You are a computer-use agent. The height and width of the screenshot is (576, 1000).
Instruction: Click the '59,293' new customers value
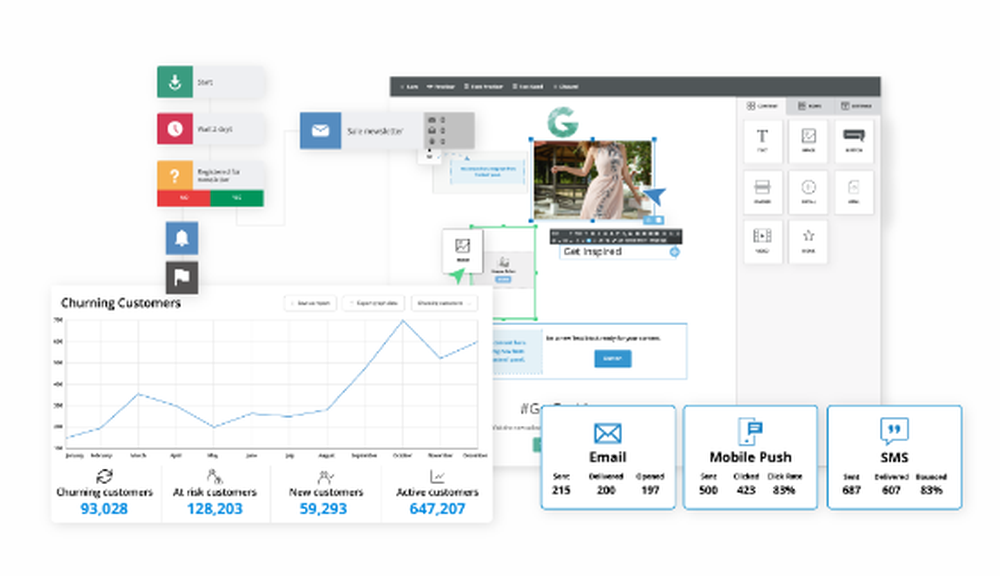[323, 509]
